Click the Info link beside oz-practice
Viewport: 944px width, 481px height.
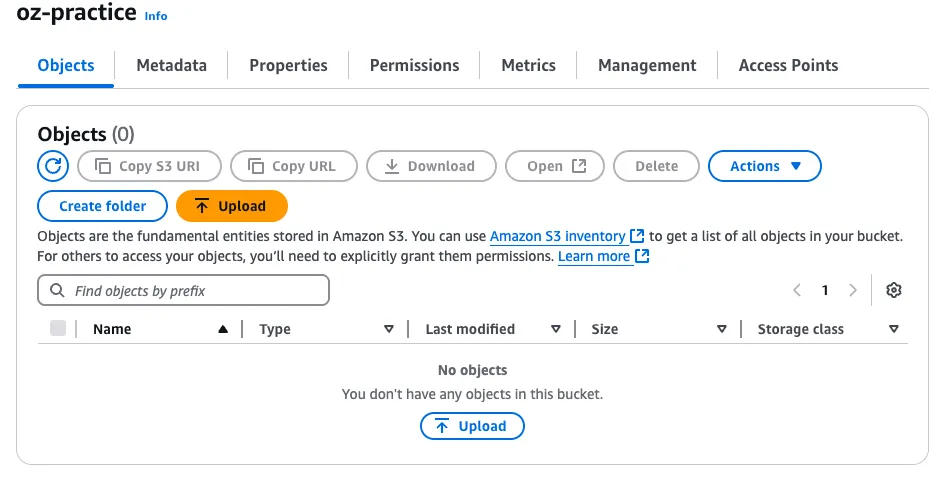156,16
